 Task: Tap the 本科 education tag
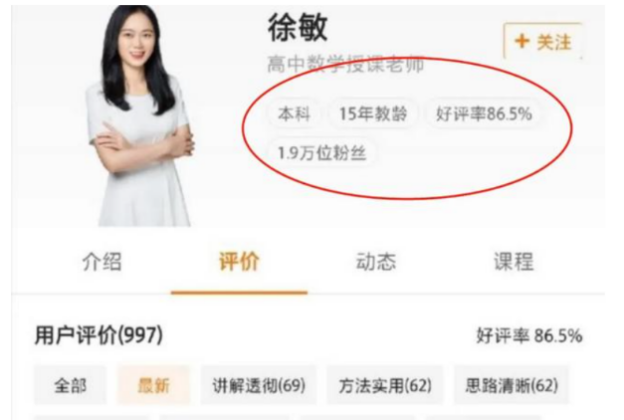(x=294, y=114)
